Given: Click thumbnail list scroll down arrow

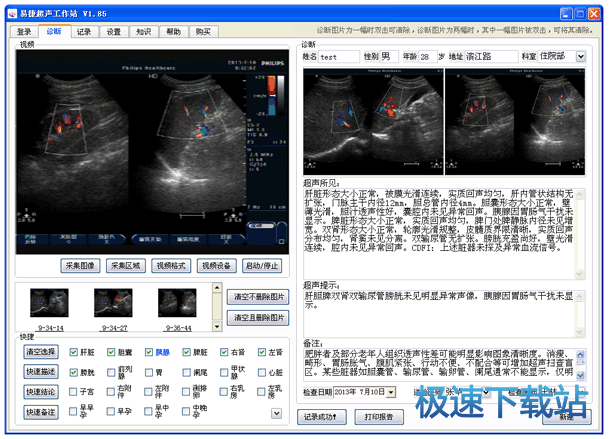Looking at the screenshot, I should 217,326.
